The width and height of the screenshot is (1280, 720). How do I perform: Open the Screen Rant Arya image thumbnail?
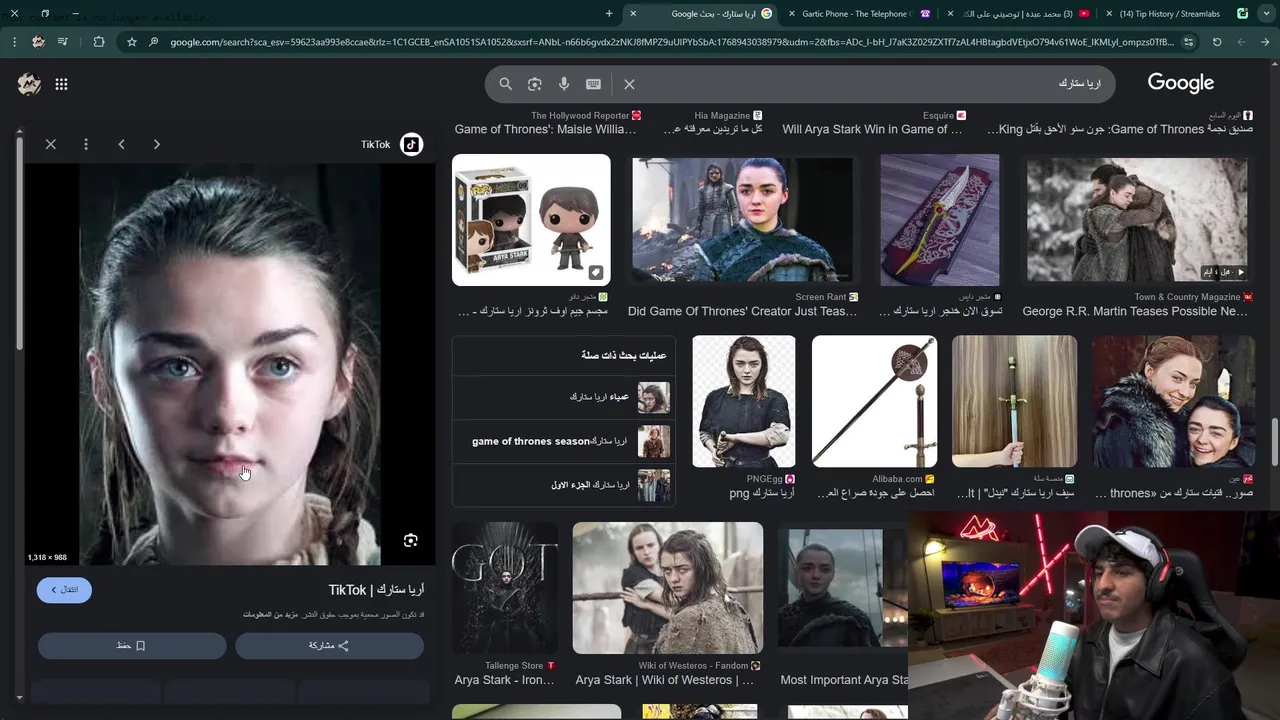pyautogui.click(x=742, y=220)
